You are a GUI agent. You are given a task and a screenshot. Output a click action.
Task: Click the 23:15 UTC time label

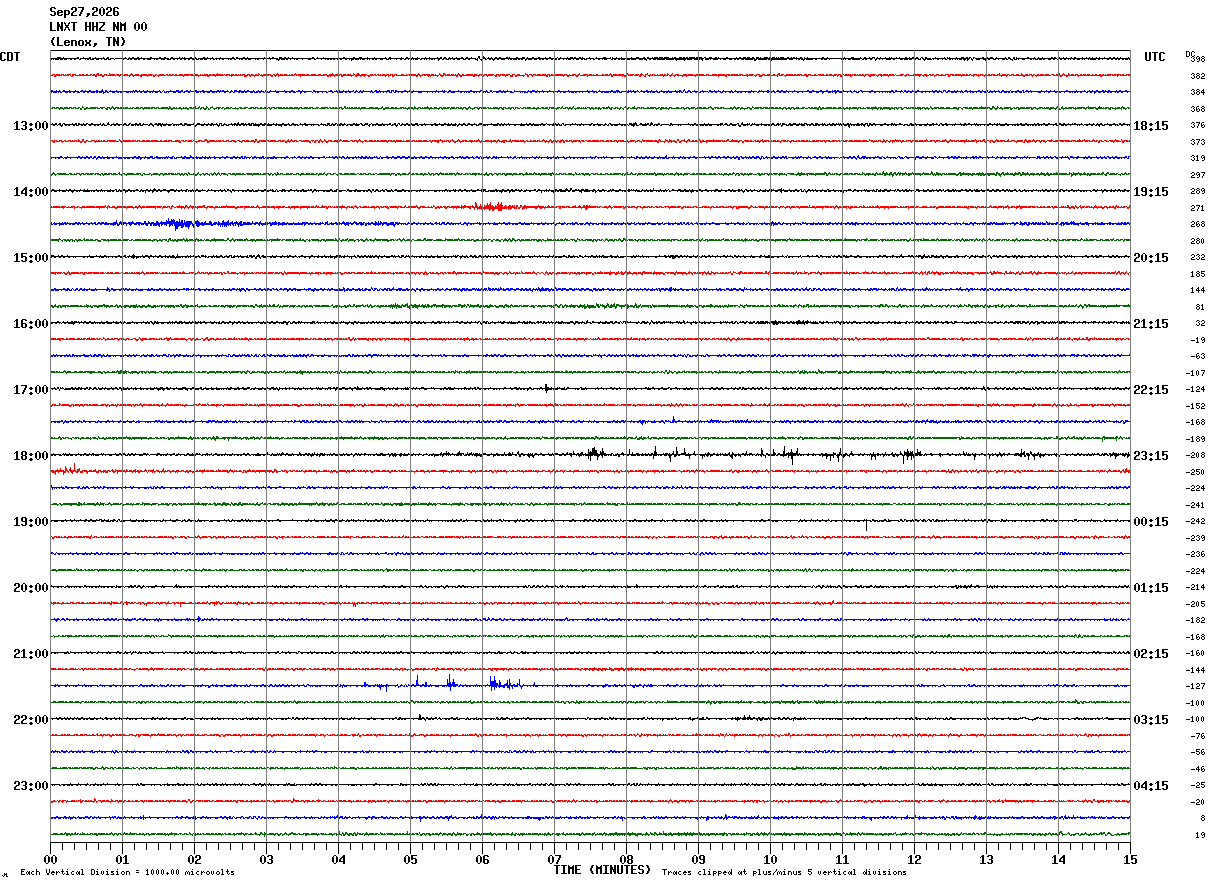(x=1151, y=456)
